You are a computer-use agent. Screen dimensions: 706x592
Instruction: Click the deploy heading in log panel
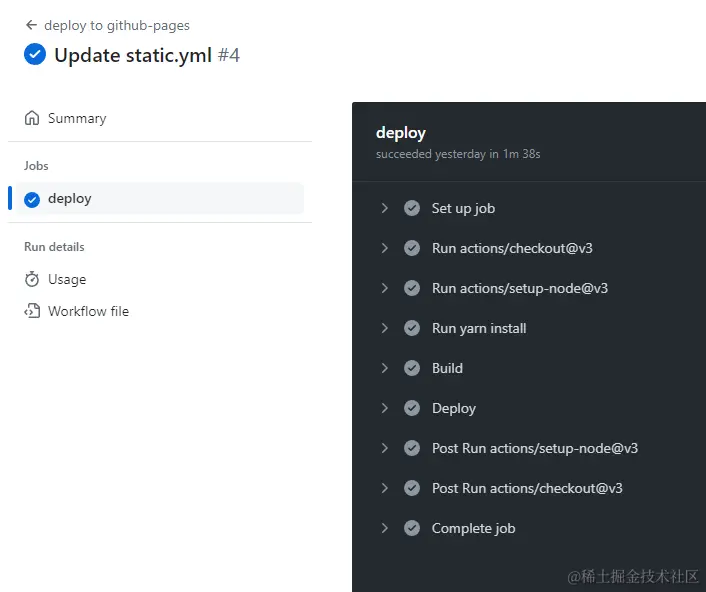coord(401,133)
